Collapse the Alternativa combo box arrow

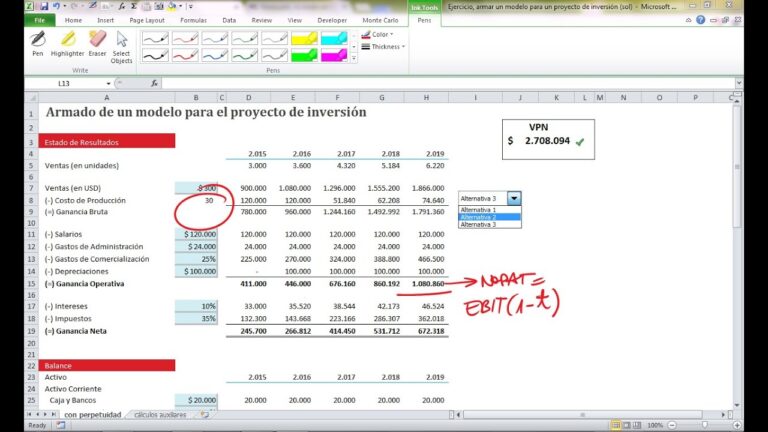pyautogui.click(x=514, y=198)
